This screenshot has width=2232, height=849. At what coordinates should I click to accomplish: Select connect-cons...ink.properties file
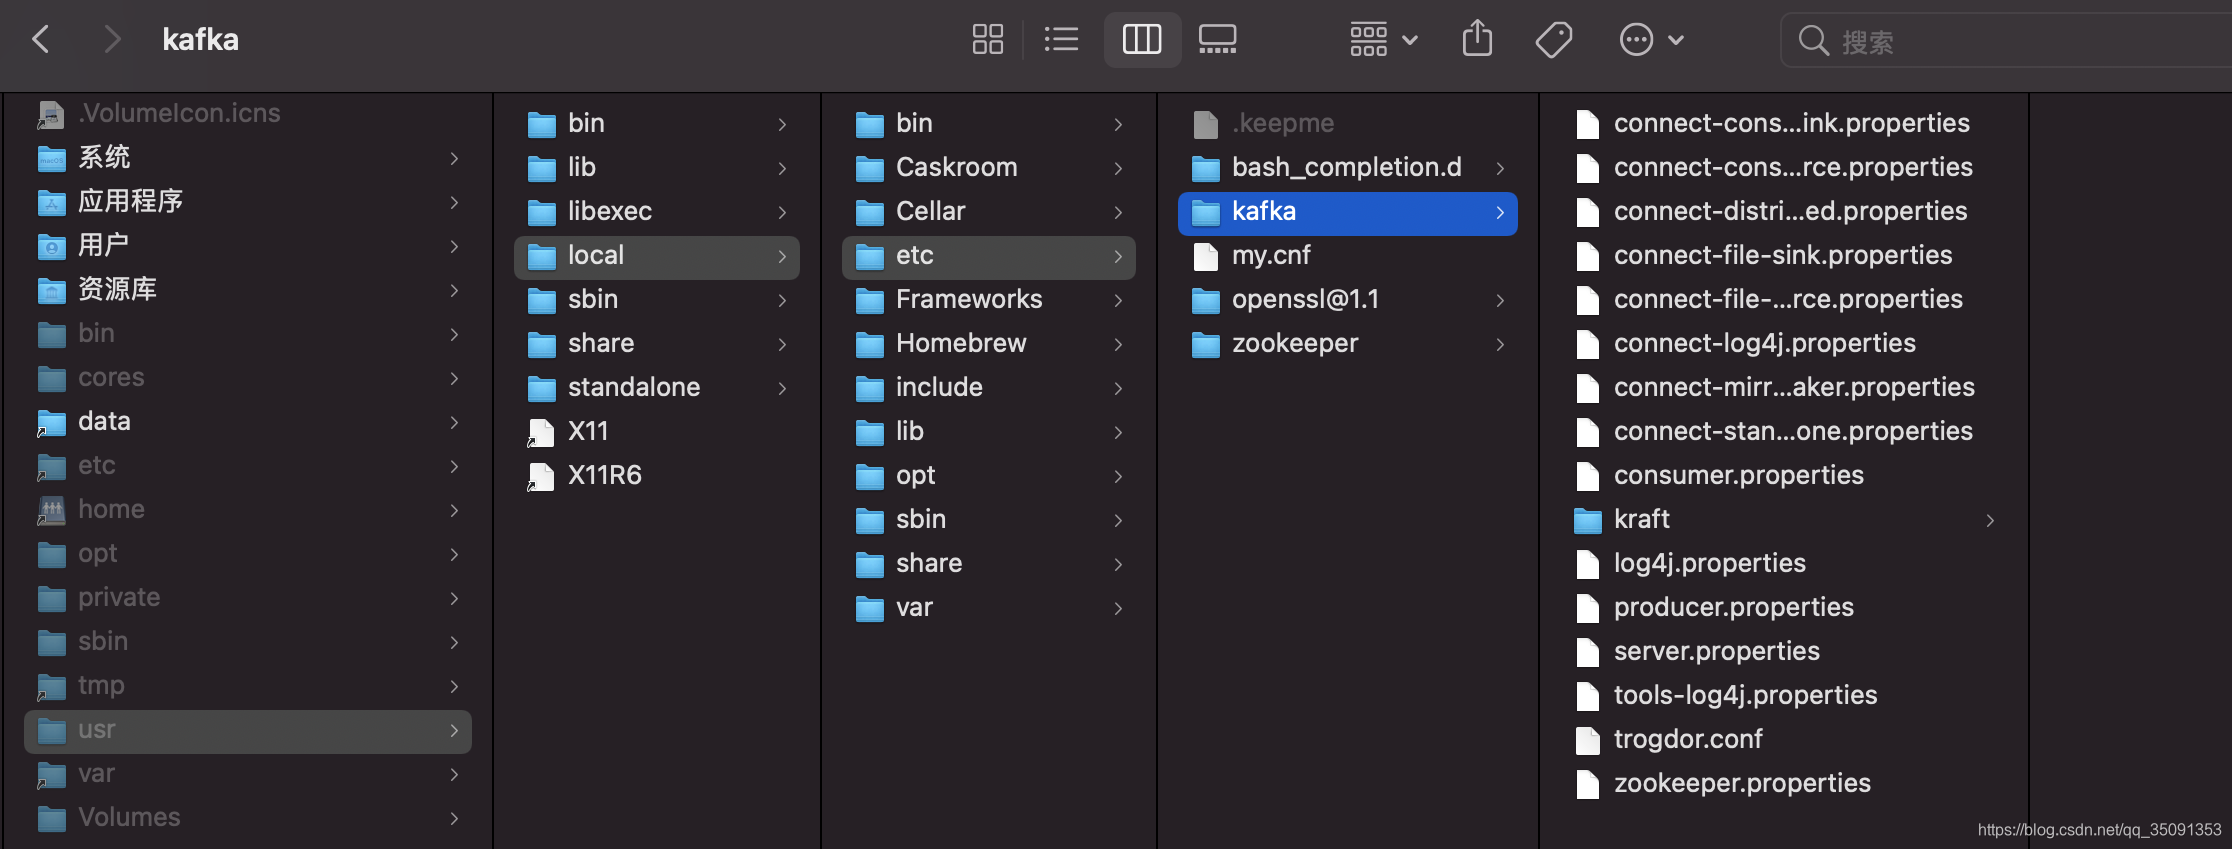(x=1785, y=124)
